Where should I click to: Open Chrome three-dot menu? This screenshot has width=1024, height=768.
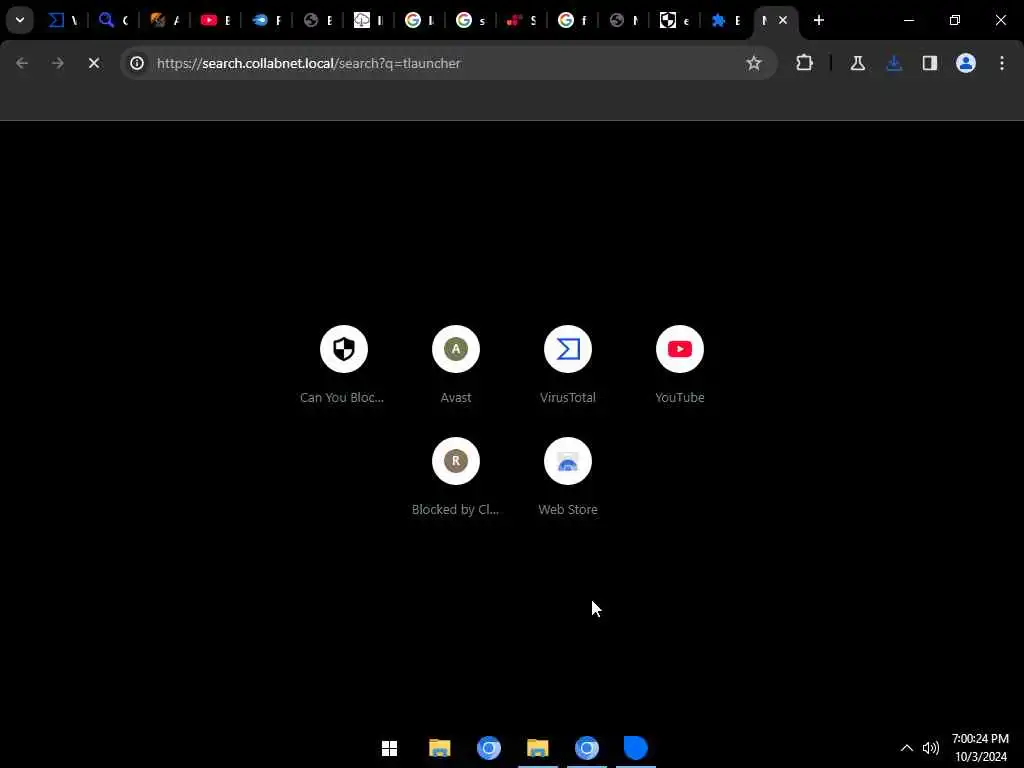pyautogui.click(x=1002, y=63)
